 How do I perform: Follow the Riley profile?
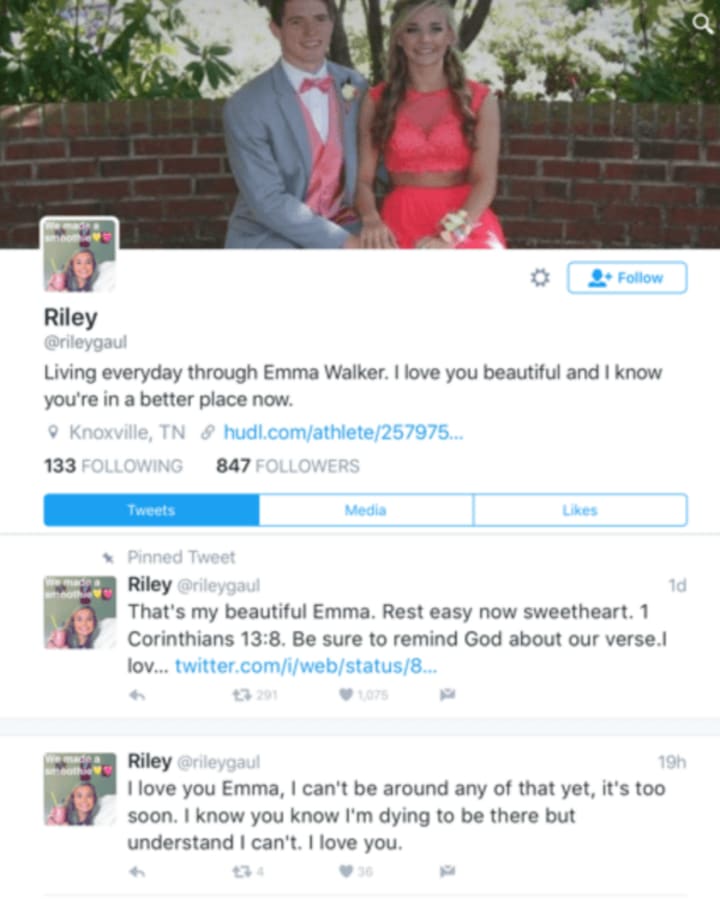[x=627, y=278]
